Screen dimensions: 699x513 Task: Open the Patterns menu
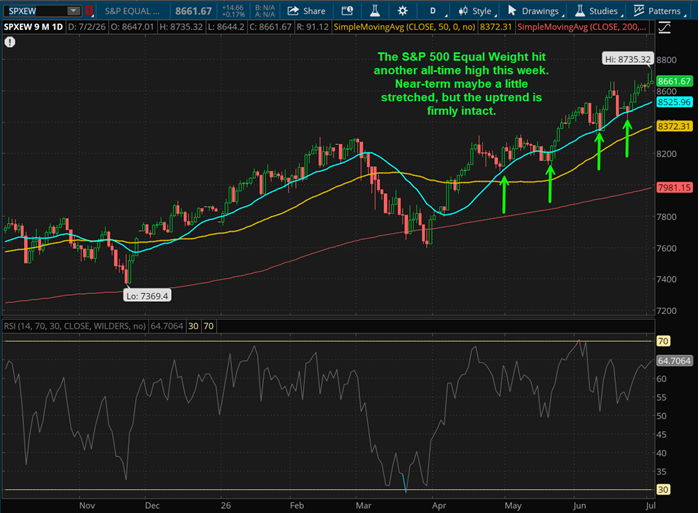point(660,11)
